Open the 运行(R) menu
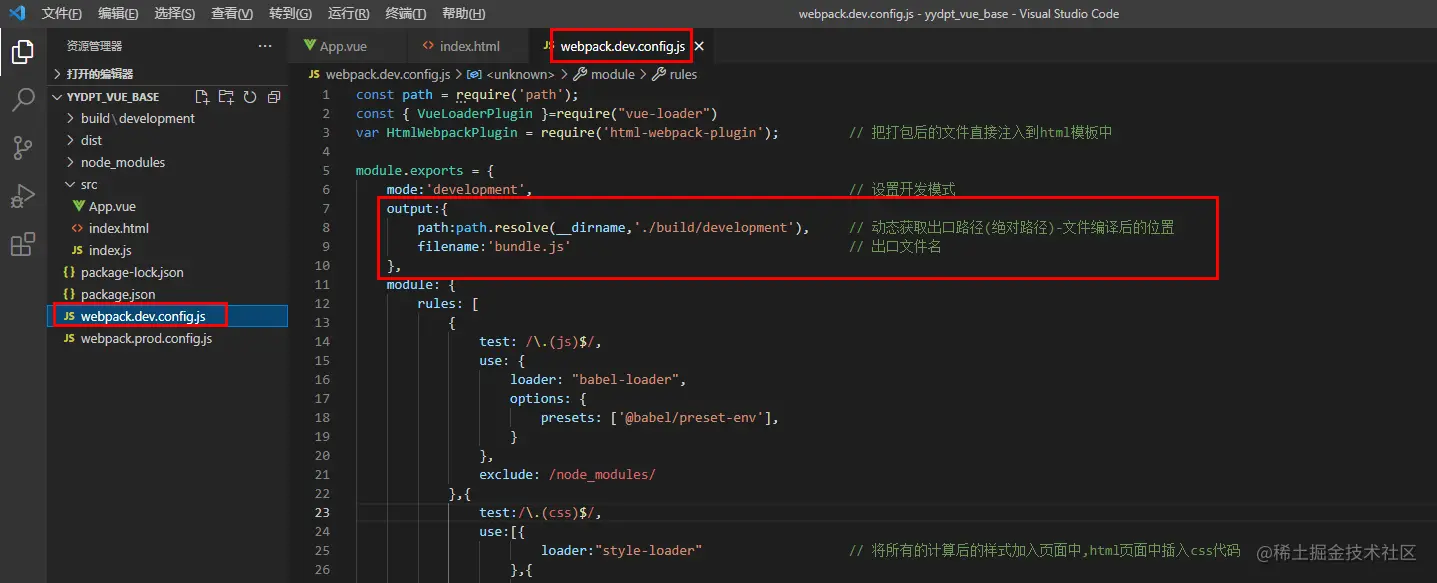The image size is (1437, 583). 348,14
